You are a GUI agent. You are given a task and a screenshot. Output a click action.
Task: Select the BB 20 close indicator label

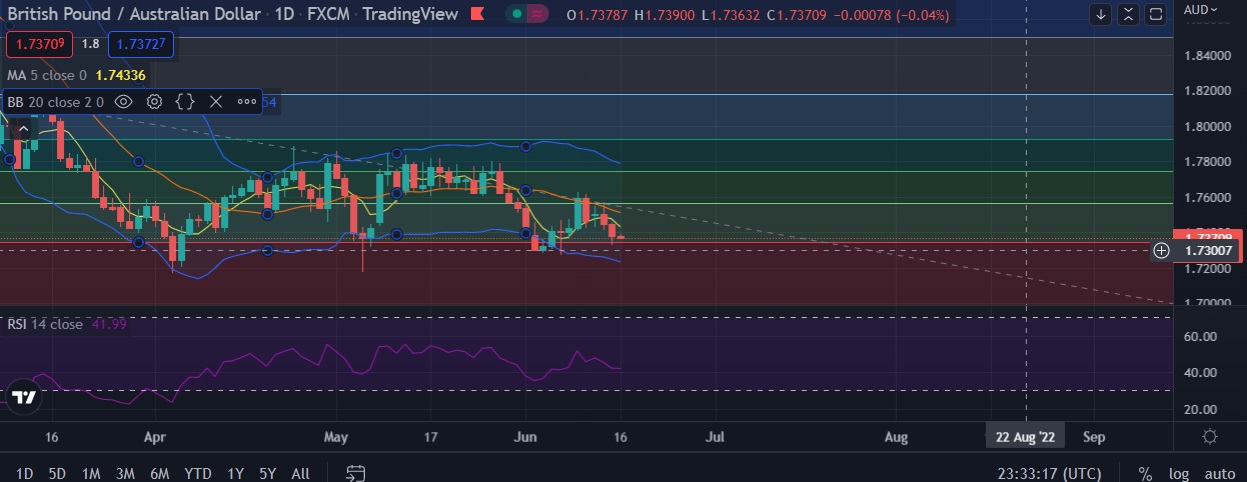click(55, 101)
